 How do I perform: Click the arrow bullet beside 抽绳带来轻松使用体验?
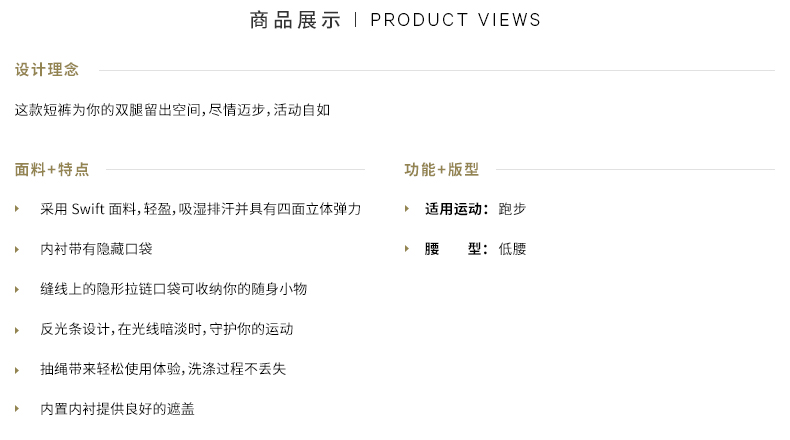pos(17,370)
